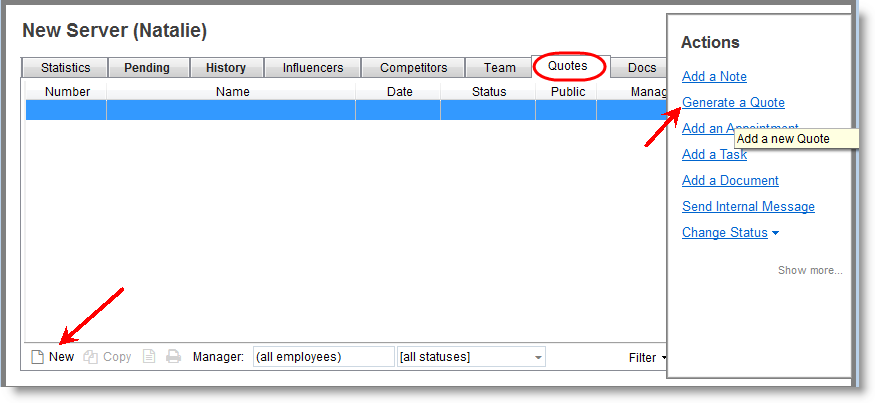
Task: Switch to the Statistics tab
Action: (x=65, y=68)
